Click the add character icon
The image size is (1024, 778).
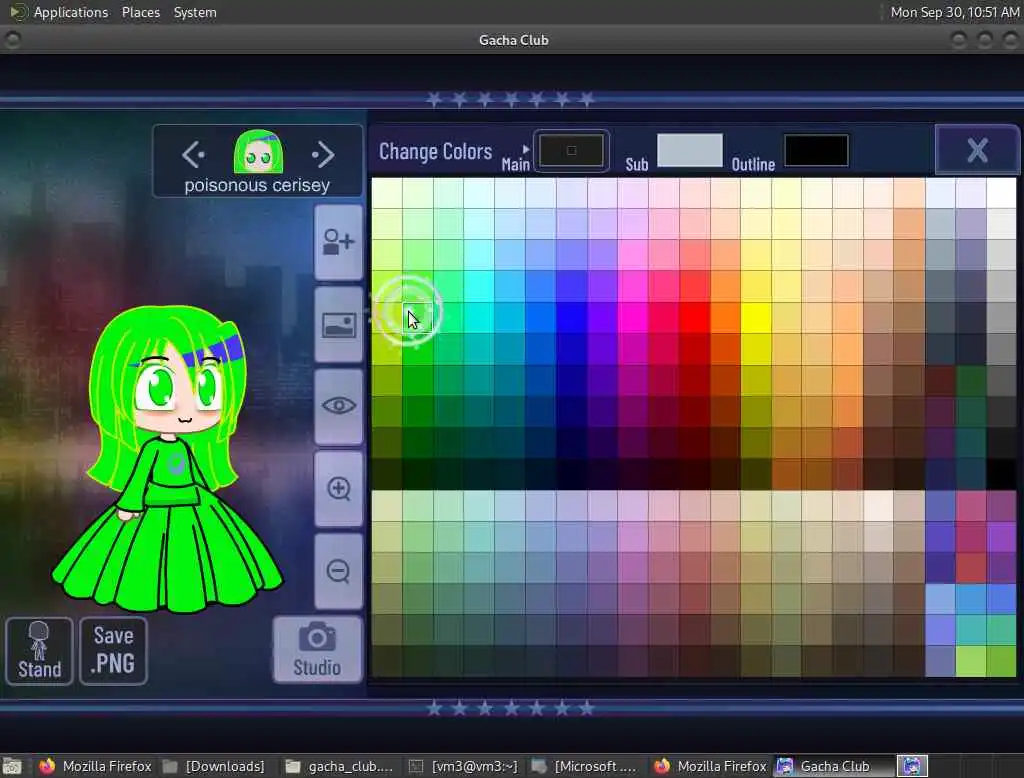[x=338, y=242]
